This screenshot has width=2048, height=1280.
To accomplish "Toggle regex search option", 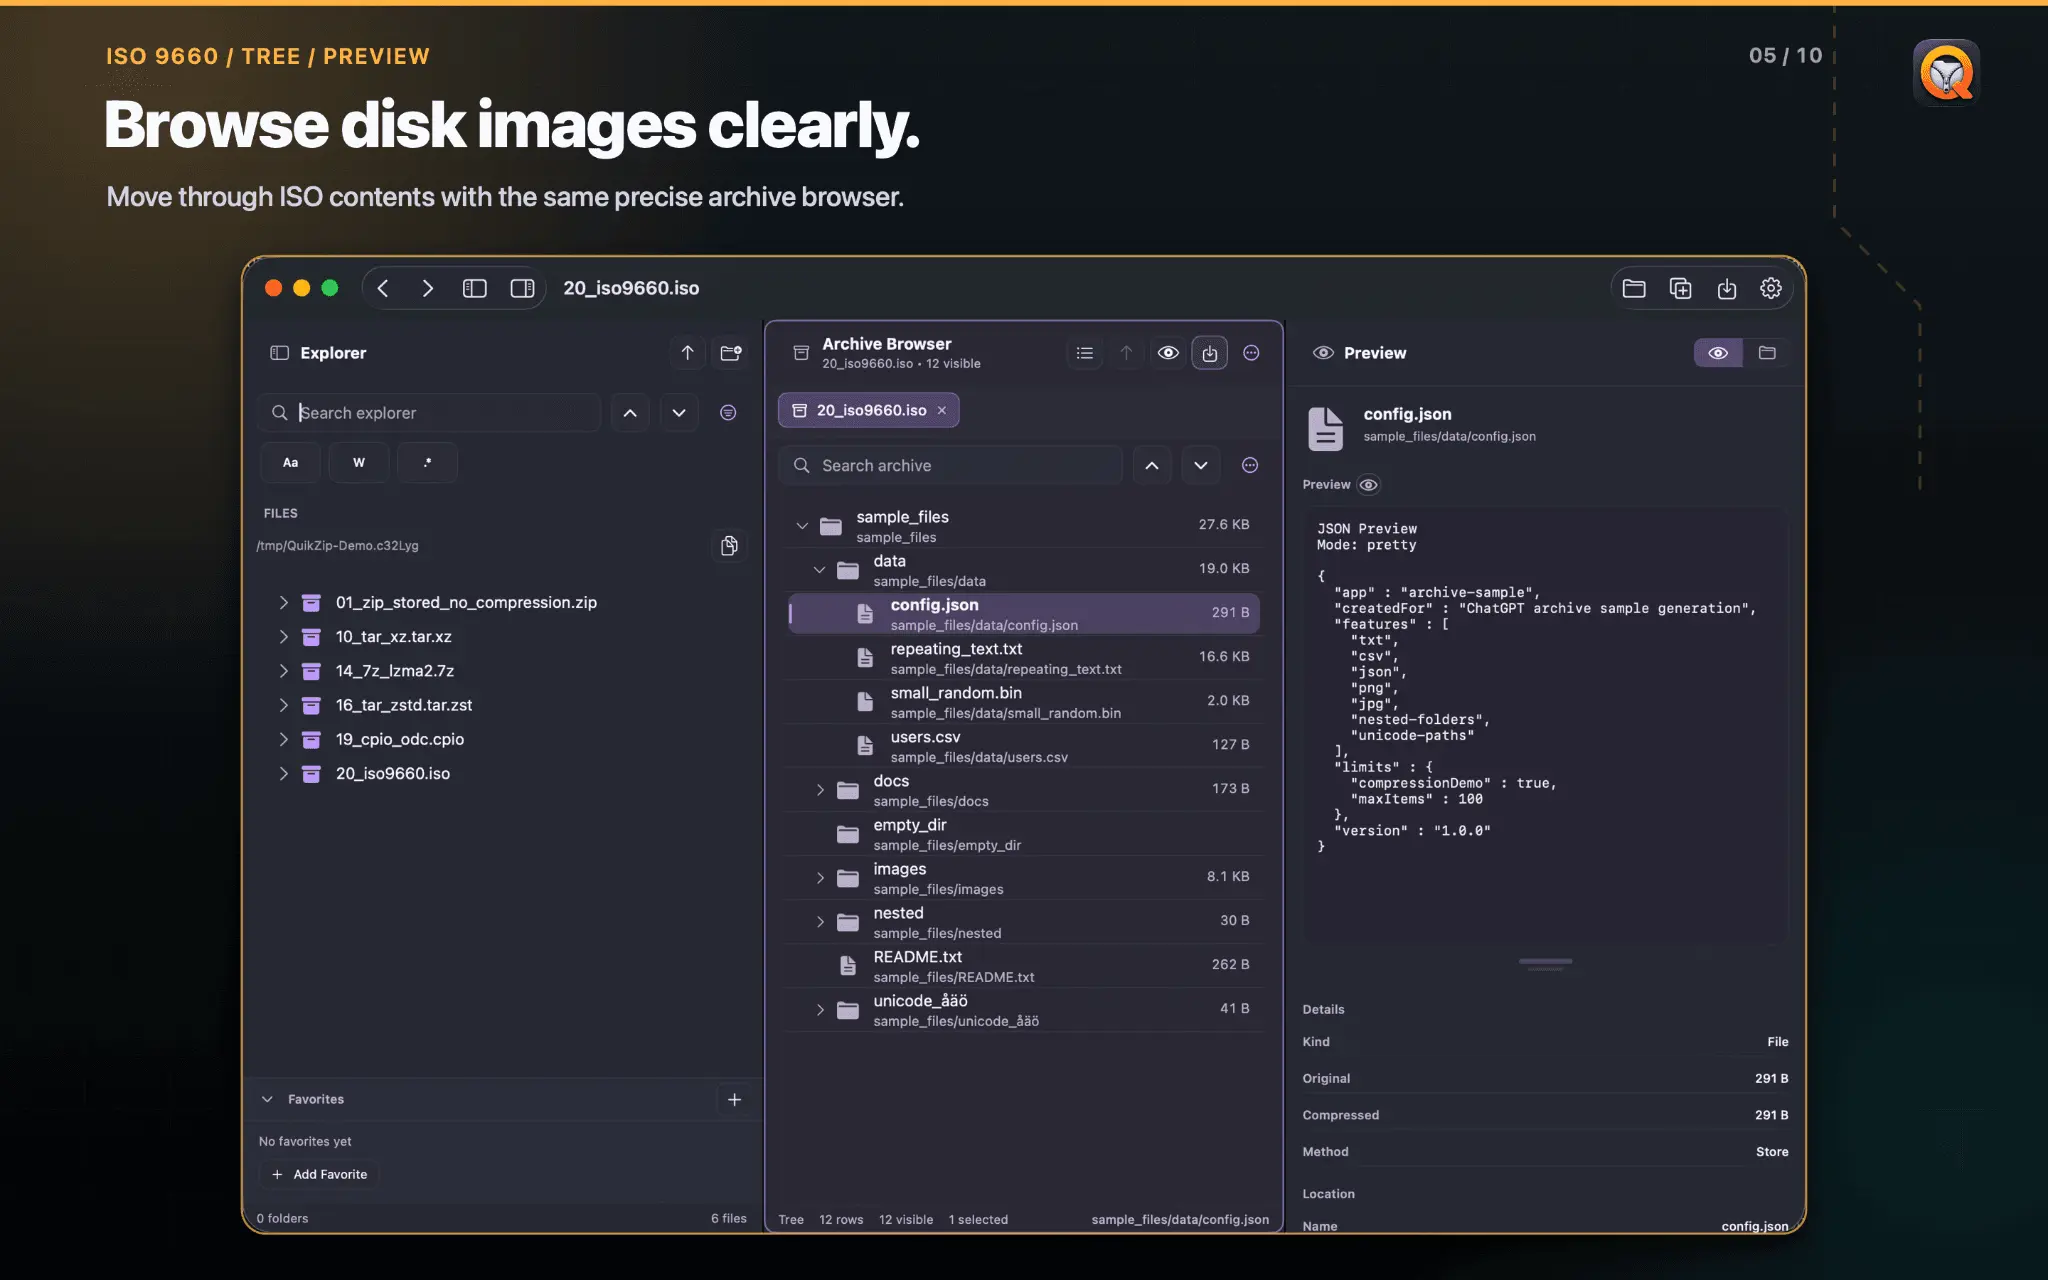I will [x=427, y=462].
